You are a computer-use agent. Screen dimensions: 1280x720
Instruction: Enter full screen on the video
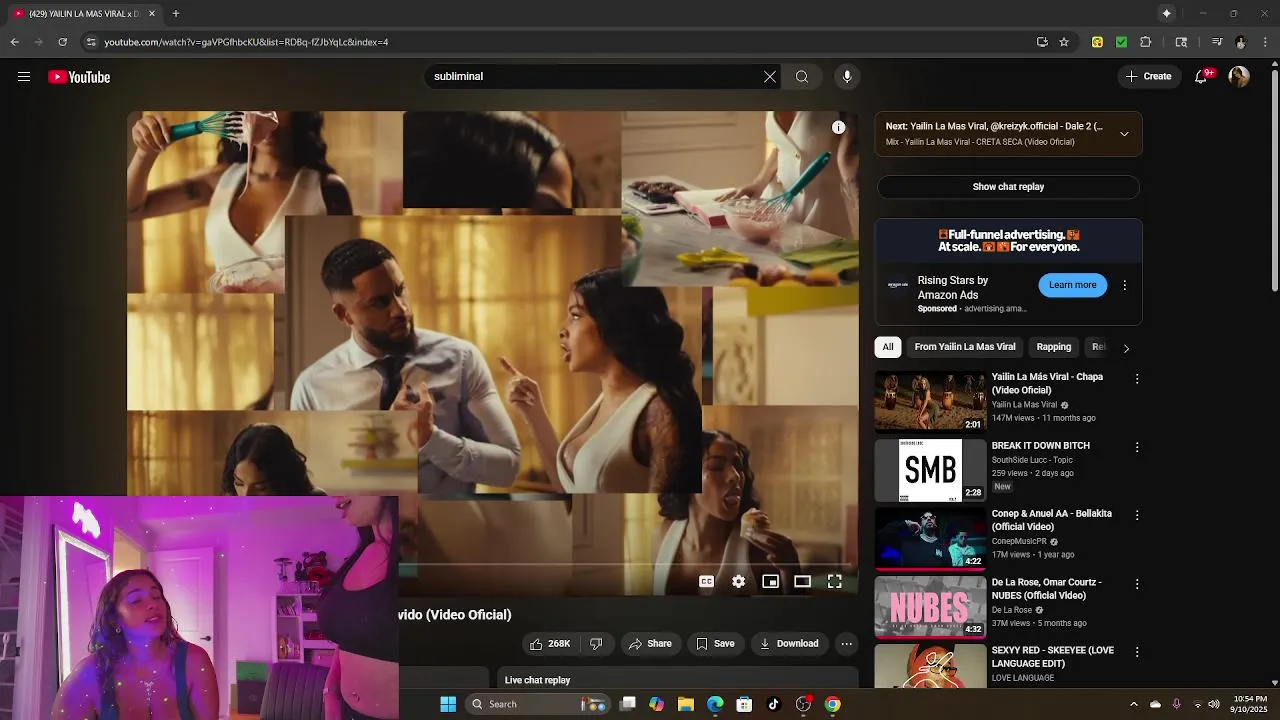pyautogui.click(x=835, y=582)
